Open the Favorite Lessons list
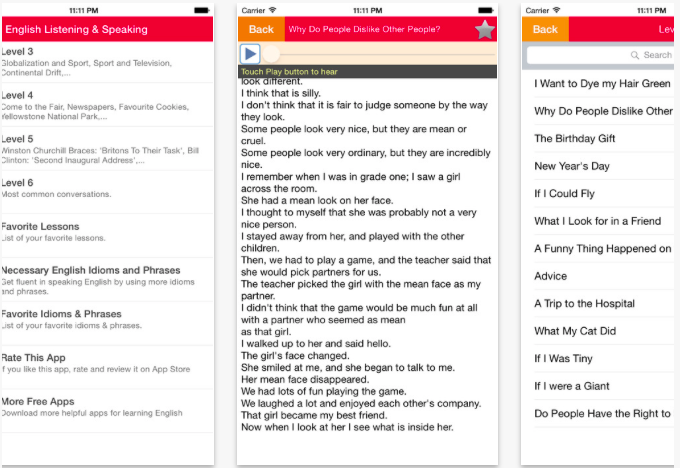The image size is (680, 468). pos(108,236)
